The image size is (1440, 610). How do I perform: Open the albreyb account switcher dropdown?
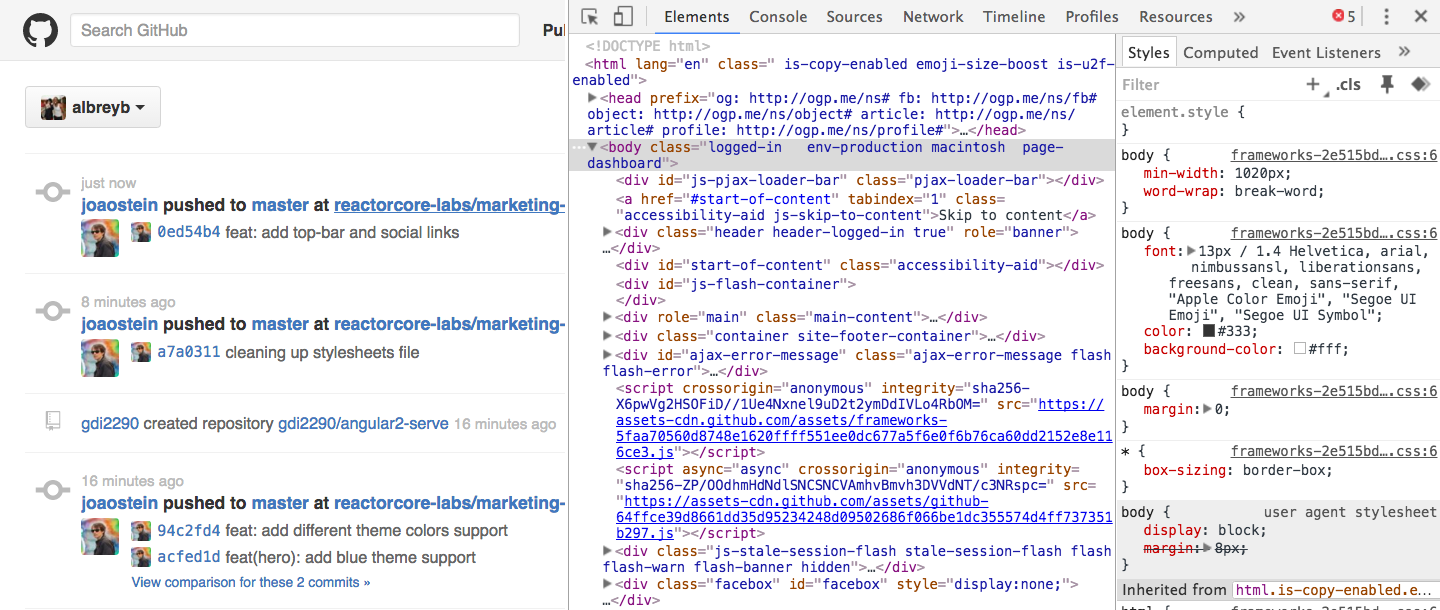(x=93, y=107)
